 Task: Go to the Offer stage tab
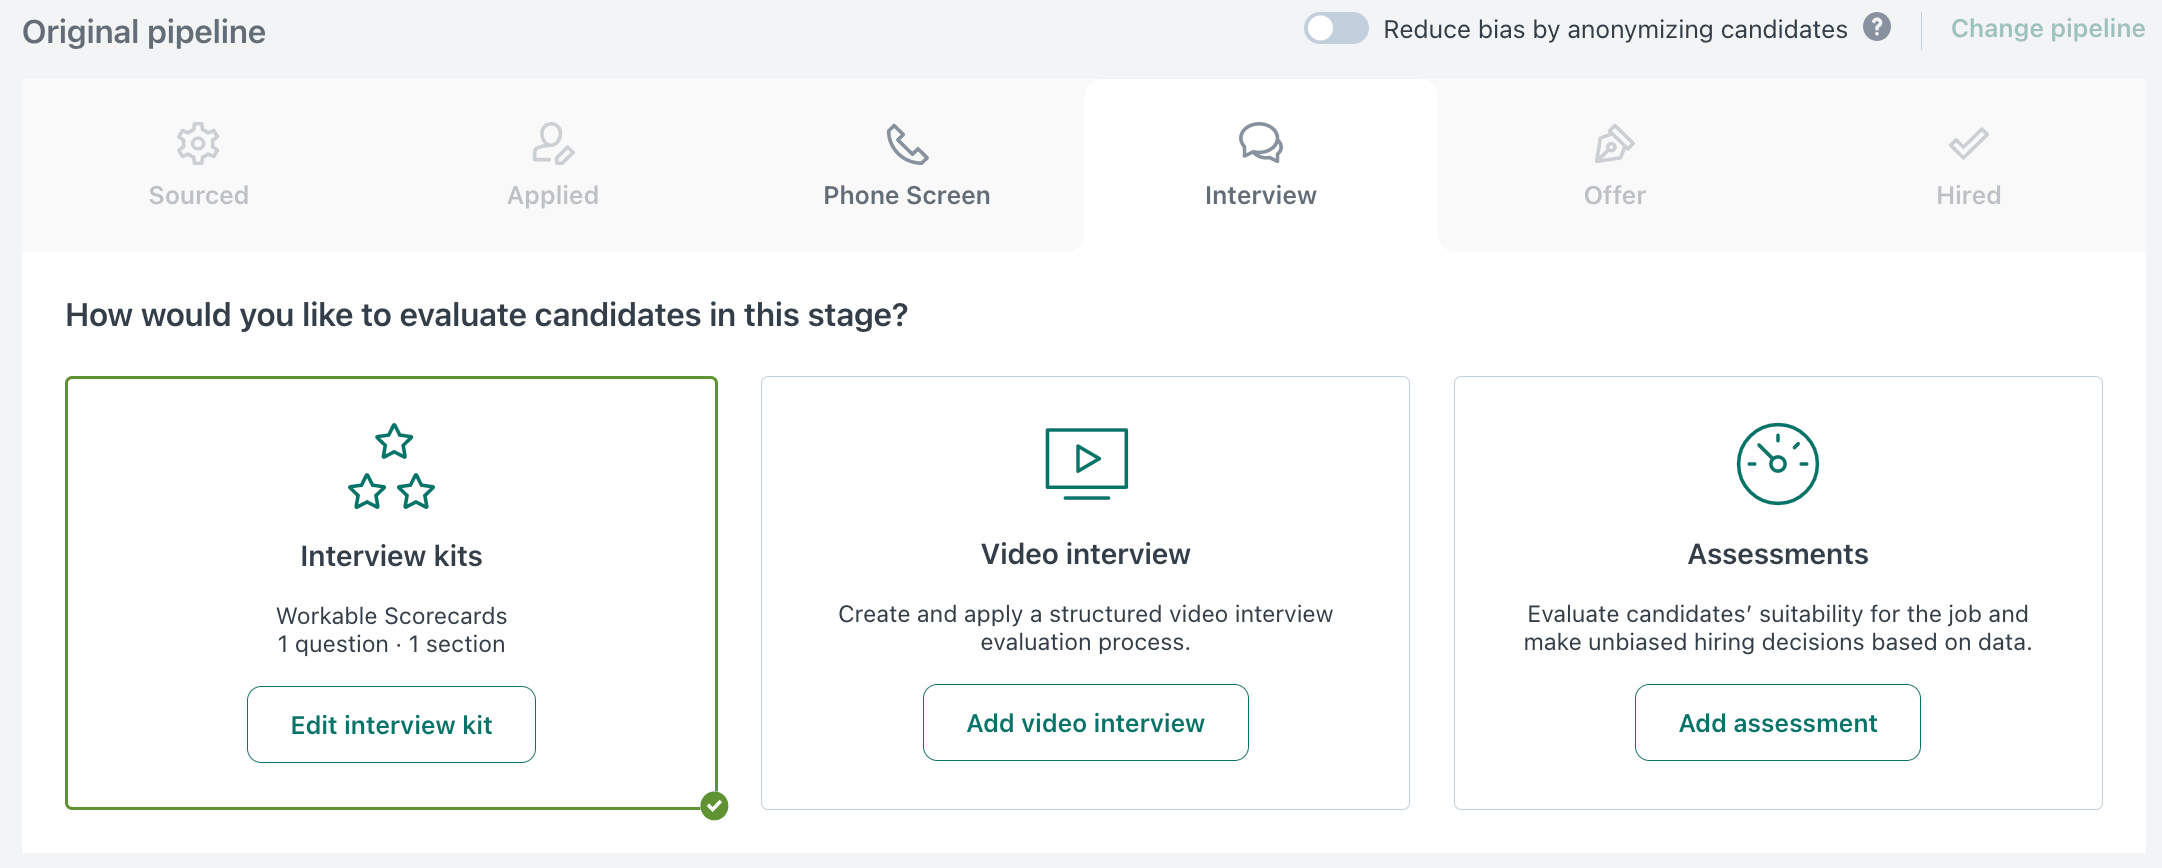(1615, 165)
